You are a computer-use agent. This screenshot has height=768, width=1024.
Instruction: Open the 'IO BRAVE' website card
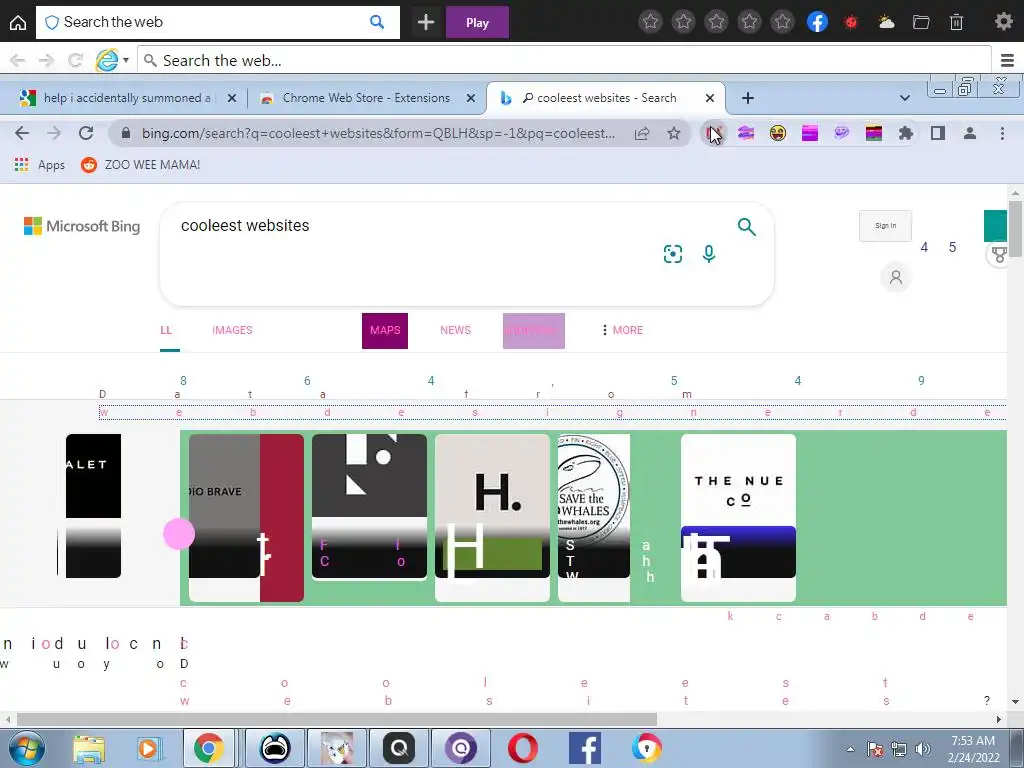point(246,517)
